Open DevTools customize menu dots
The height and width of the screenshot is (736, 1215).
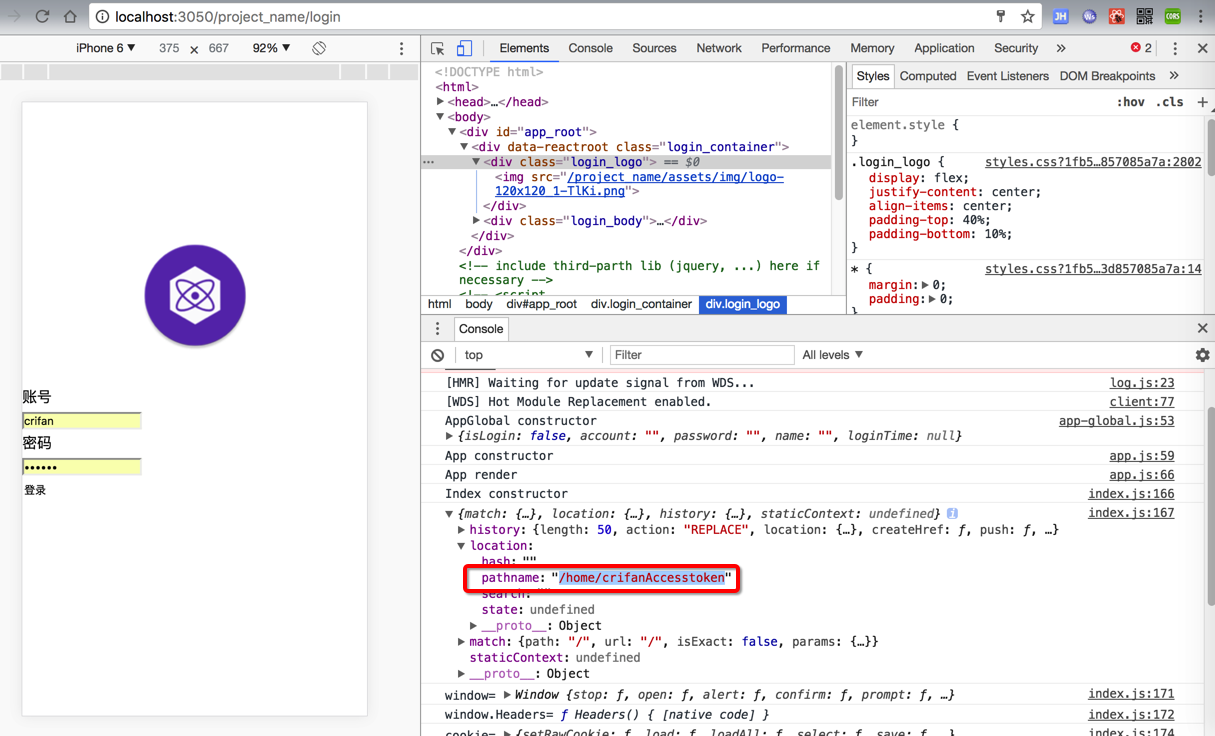(1175, 48)
